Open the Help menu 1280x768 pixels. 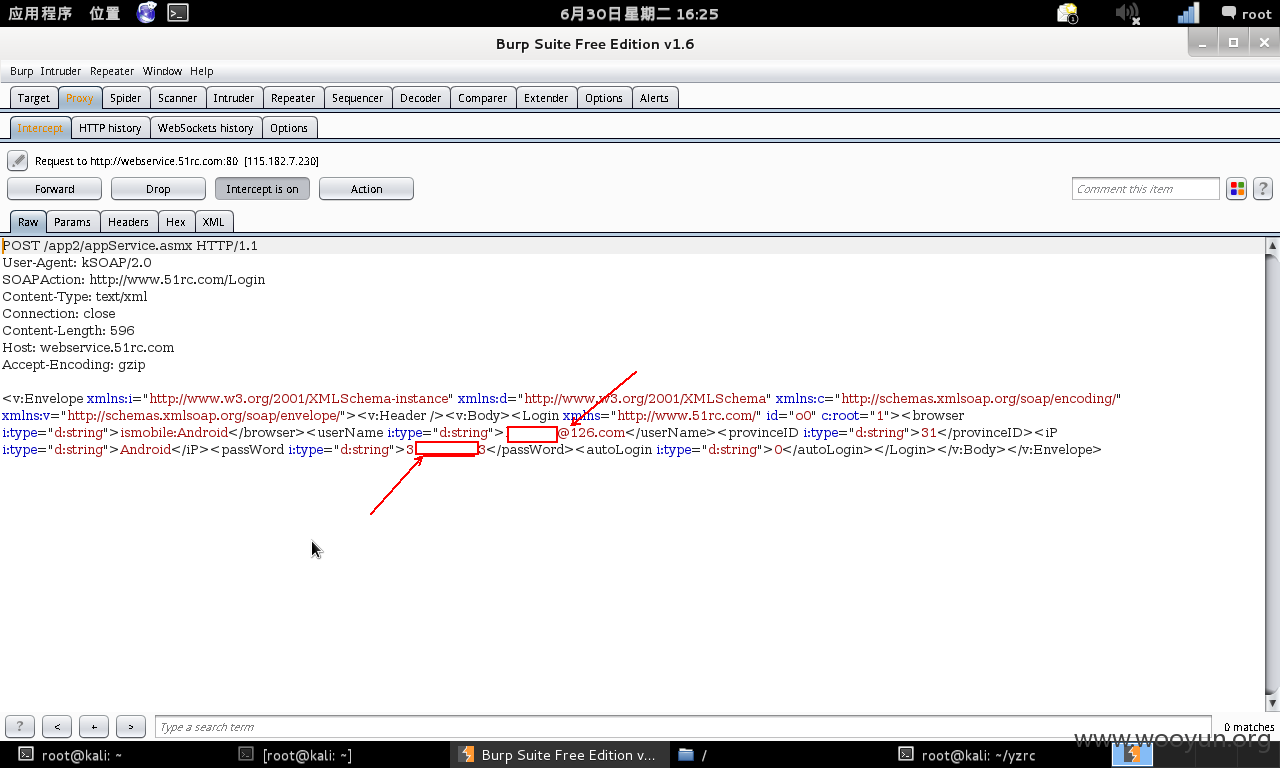pos(202,71)
